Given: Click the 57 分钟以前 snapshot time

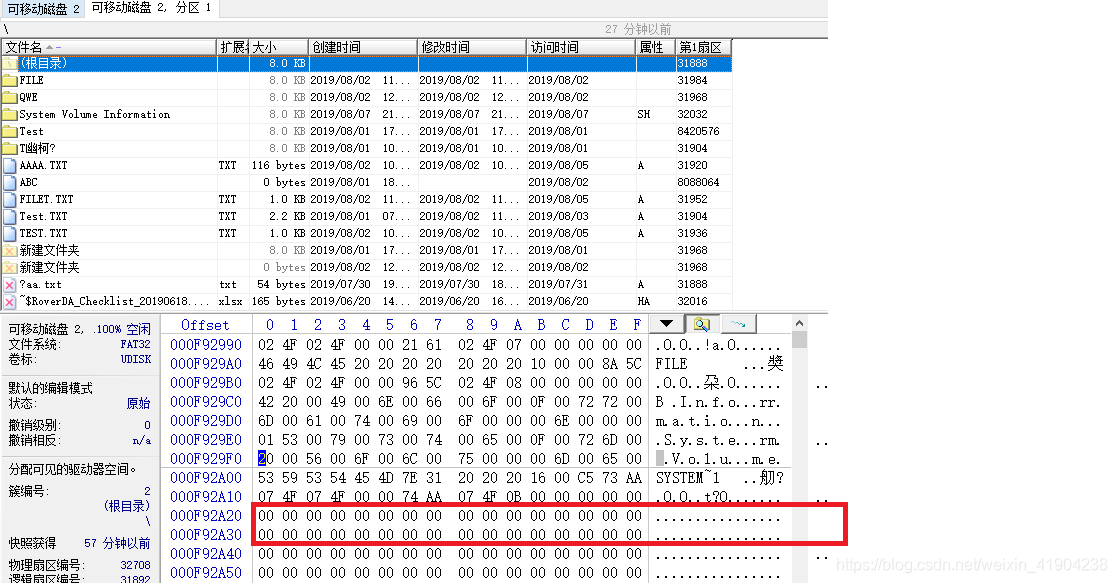Looking at the screenshot, I should (x=117, y=544).
